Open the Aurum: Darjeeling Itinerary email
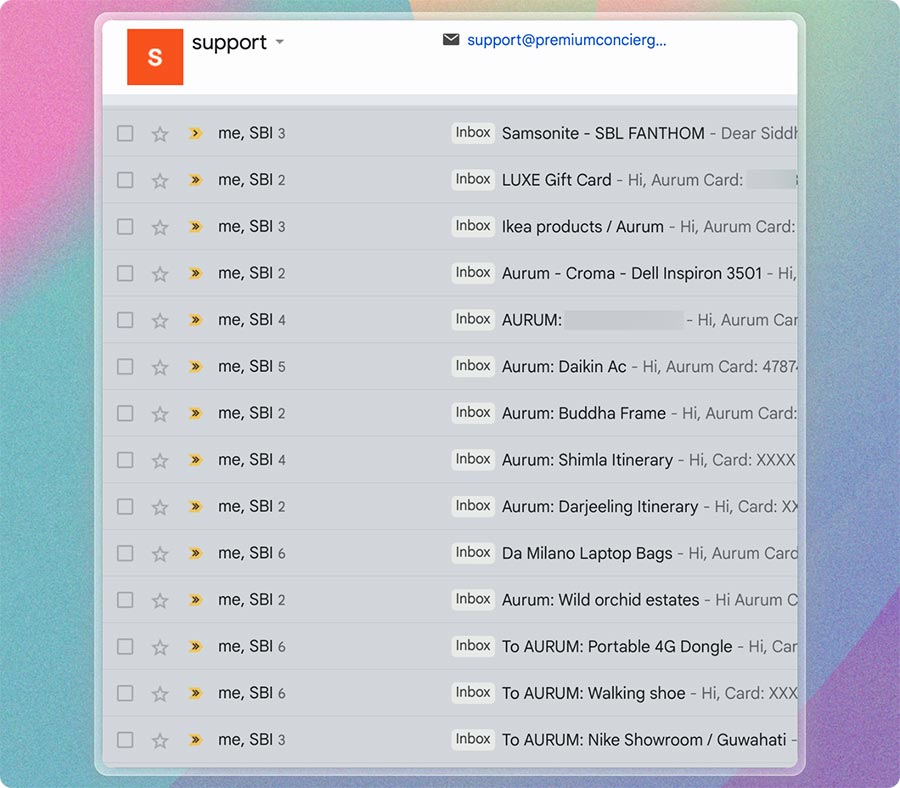The width and height of the screenshot is (900, 788). [600, 507]
